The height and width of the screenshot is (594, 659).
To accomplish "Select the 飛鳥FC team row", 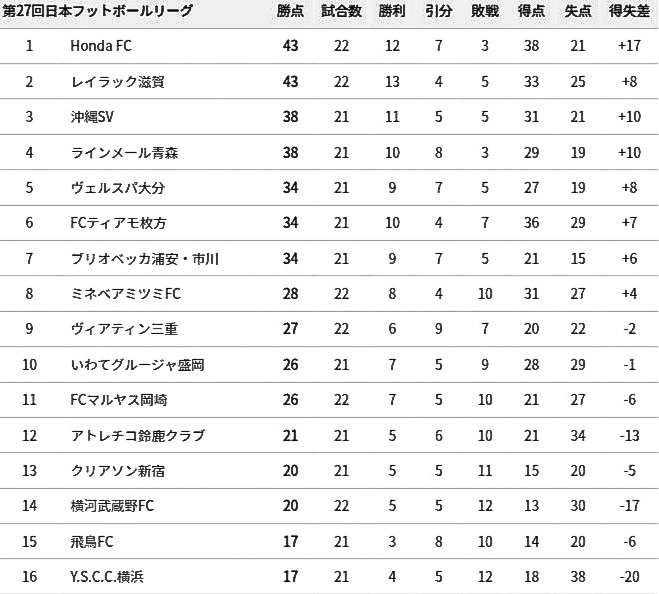I will [92, 542].
